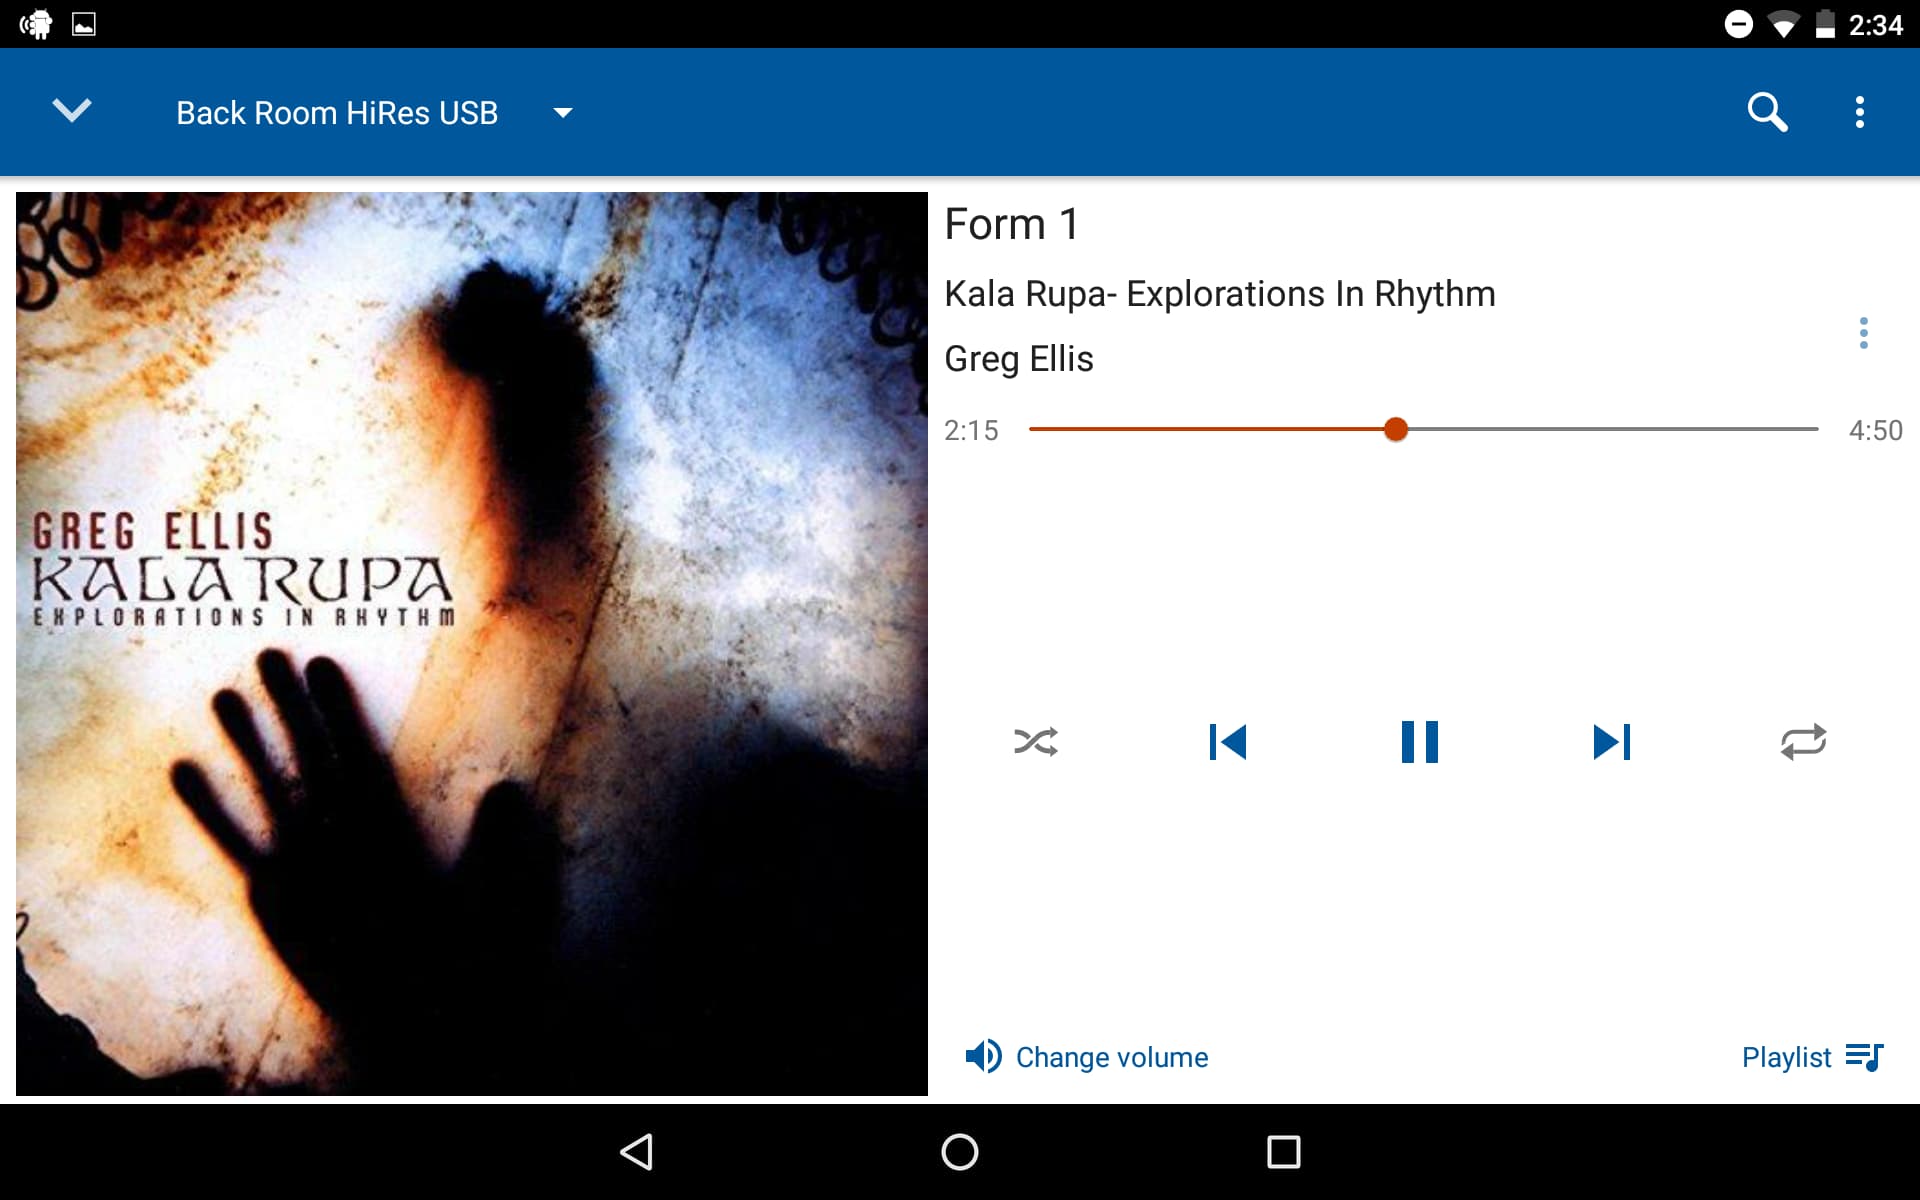Pause the current track
Image resolution: width=1920 pixels, height=1200 pixels.
point(1420,742)
